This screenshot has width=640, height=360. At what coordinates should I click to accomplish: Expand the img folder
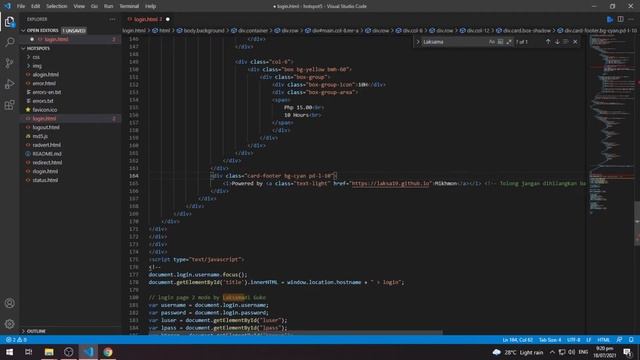click(29, 66)
